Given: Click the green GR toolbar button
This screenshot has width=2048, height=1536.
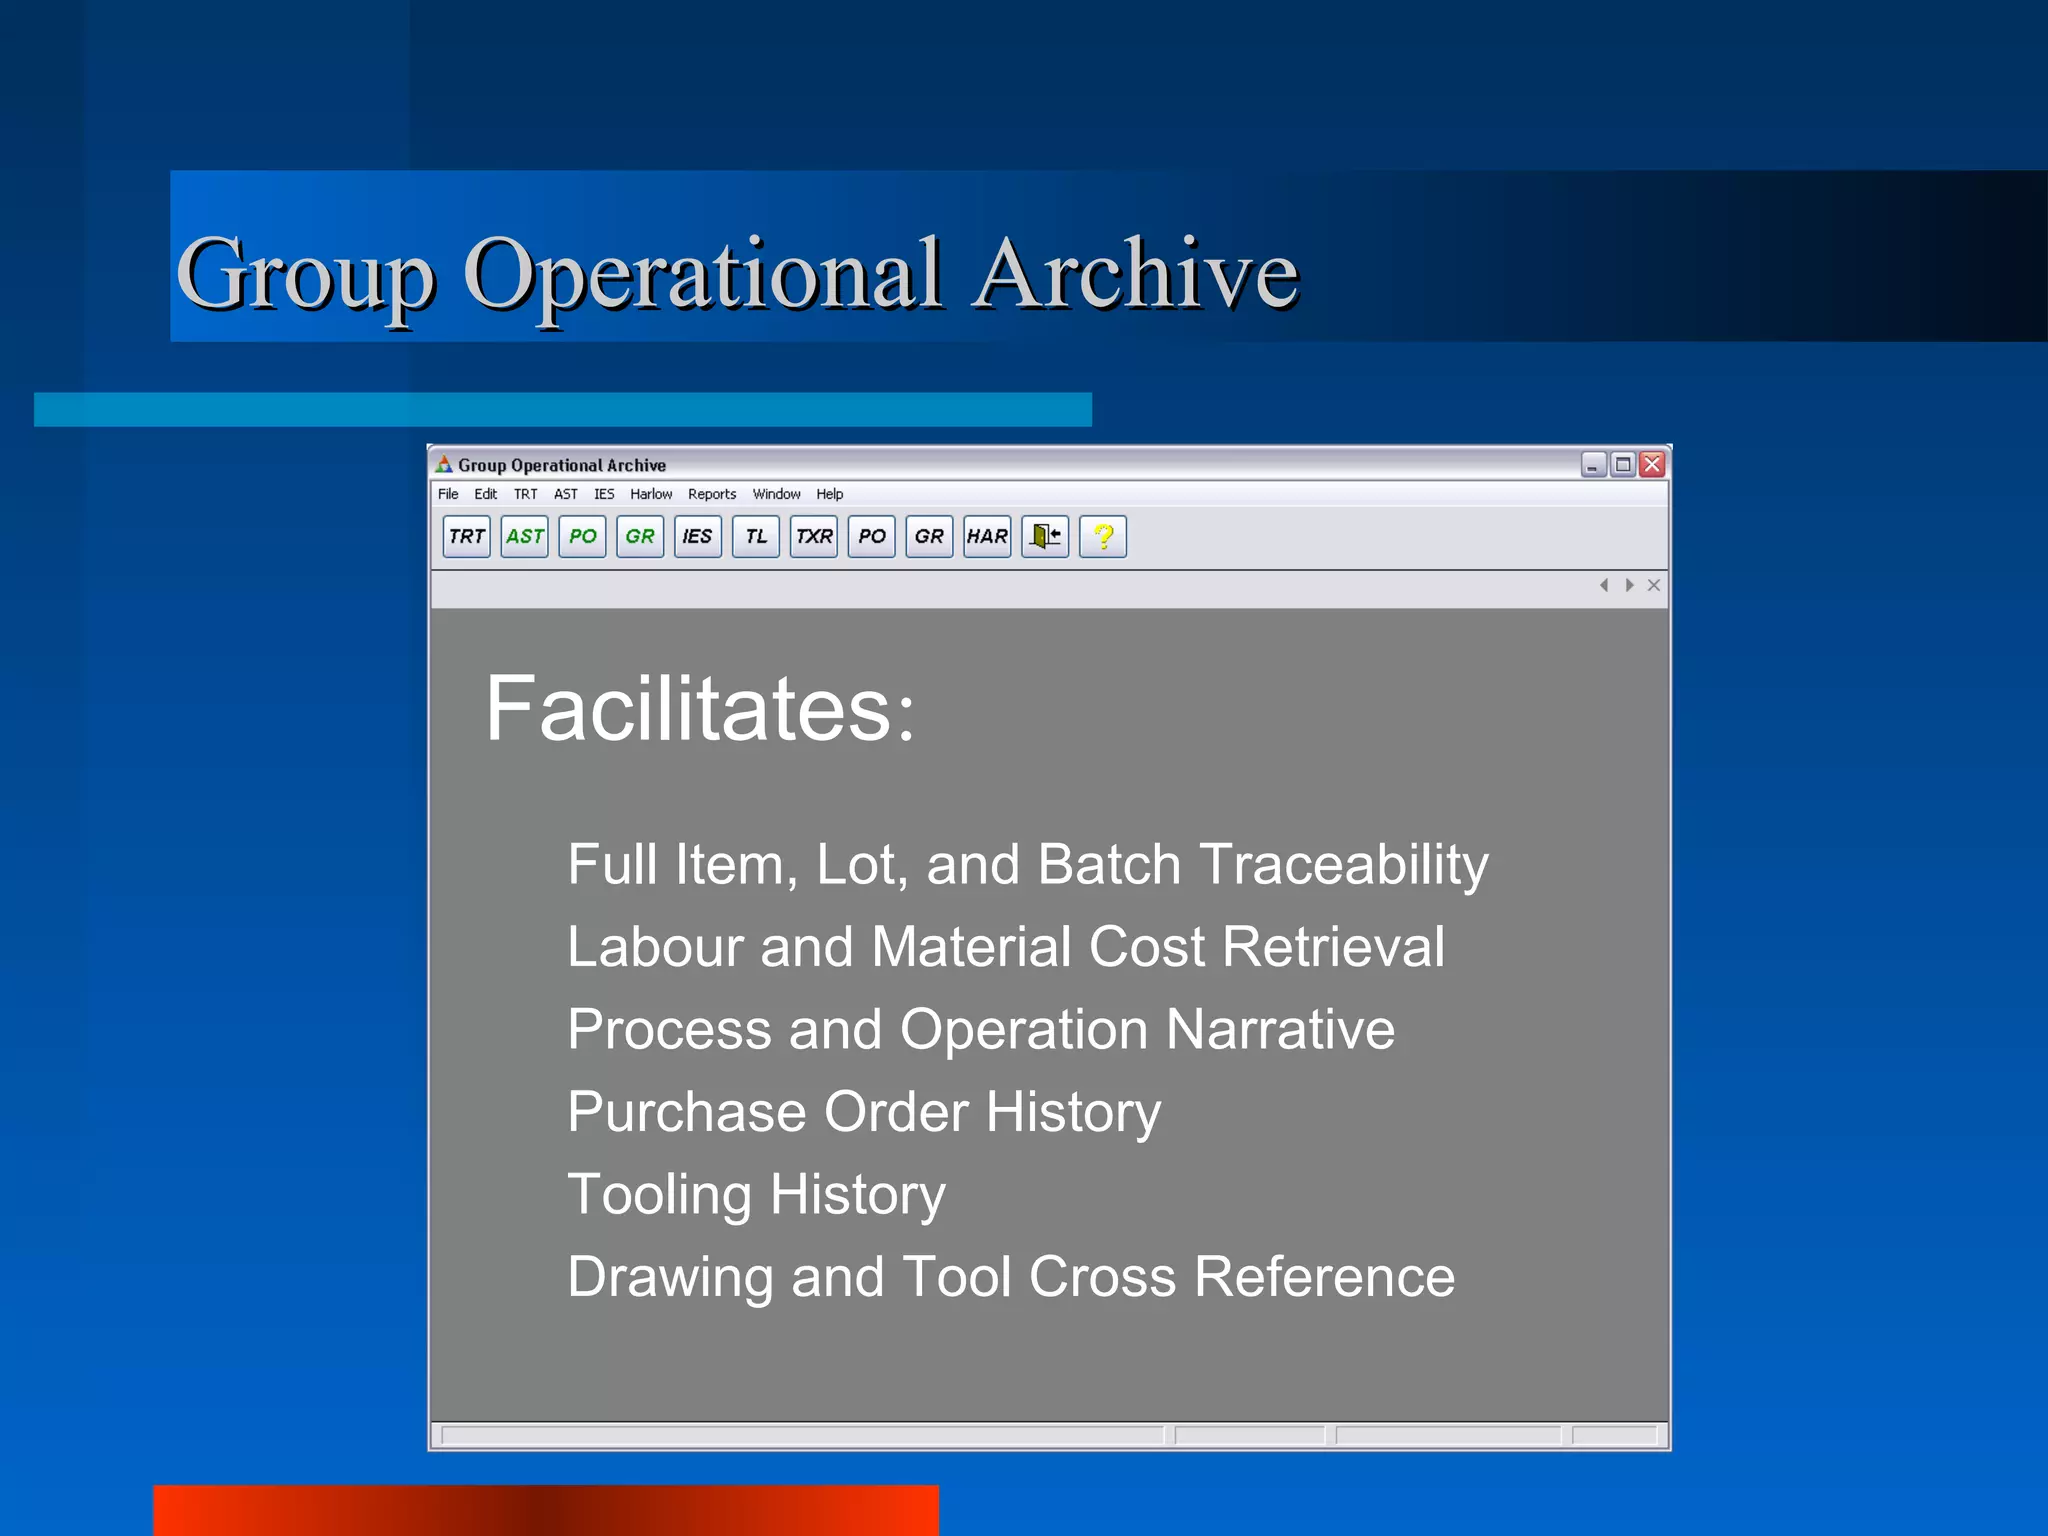Looking at the screenshot, I should point(640,536).
